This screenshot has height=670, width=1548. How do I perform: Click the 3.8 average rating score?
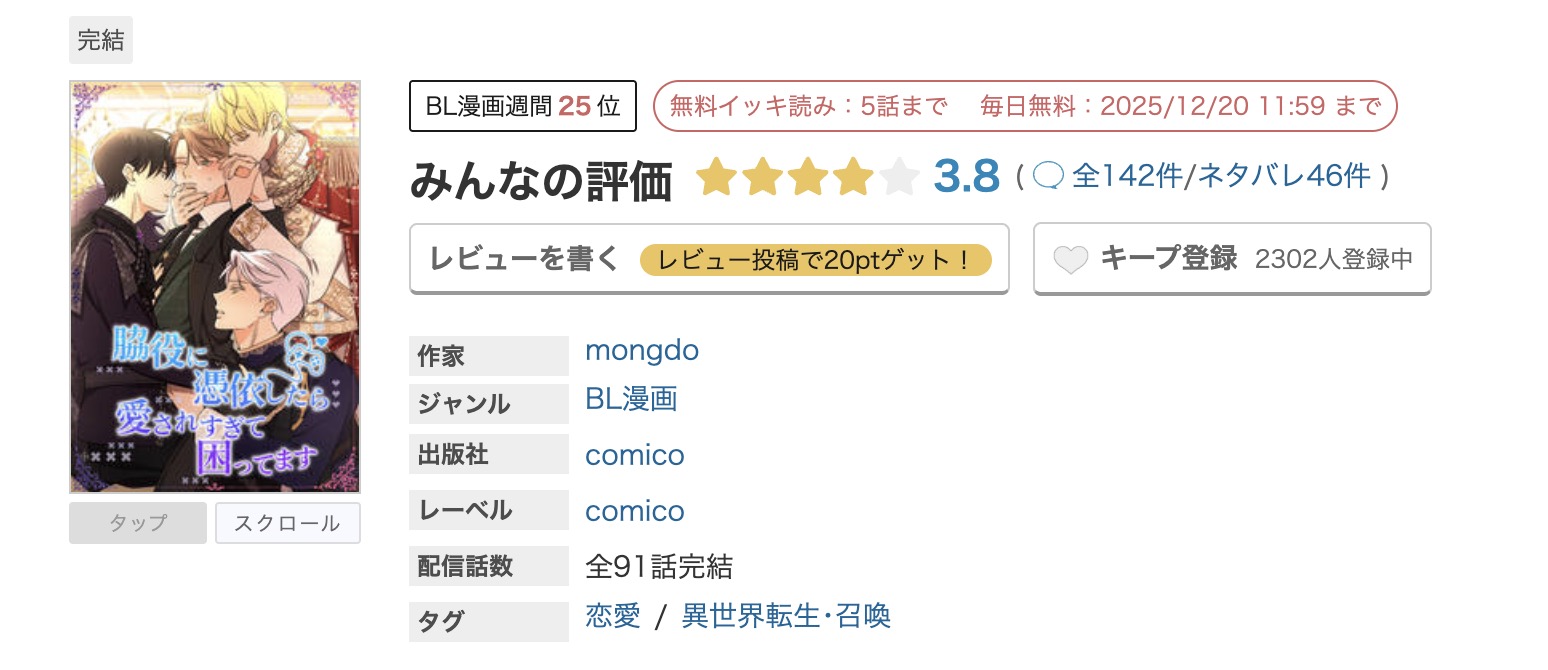[x=966, y=176]
